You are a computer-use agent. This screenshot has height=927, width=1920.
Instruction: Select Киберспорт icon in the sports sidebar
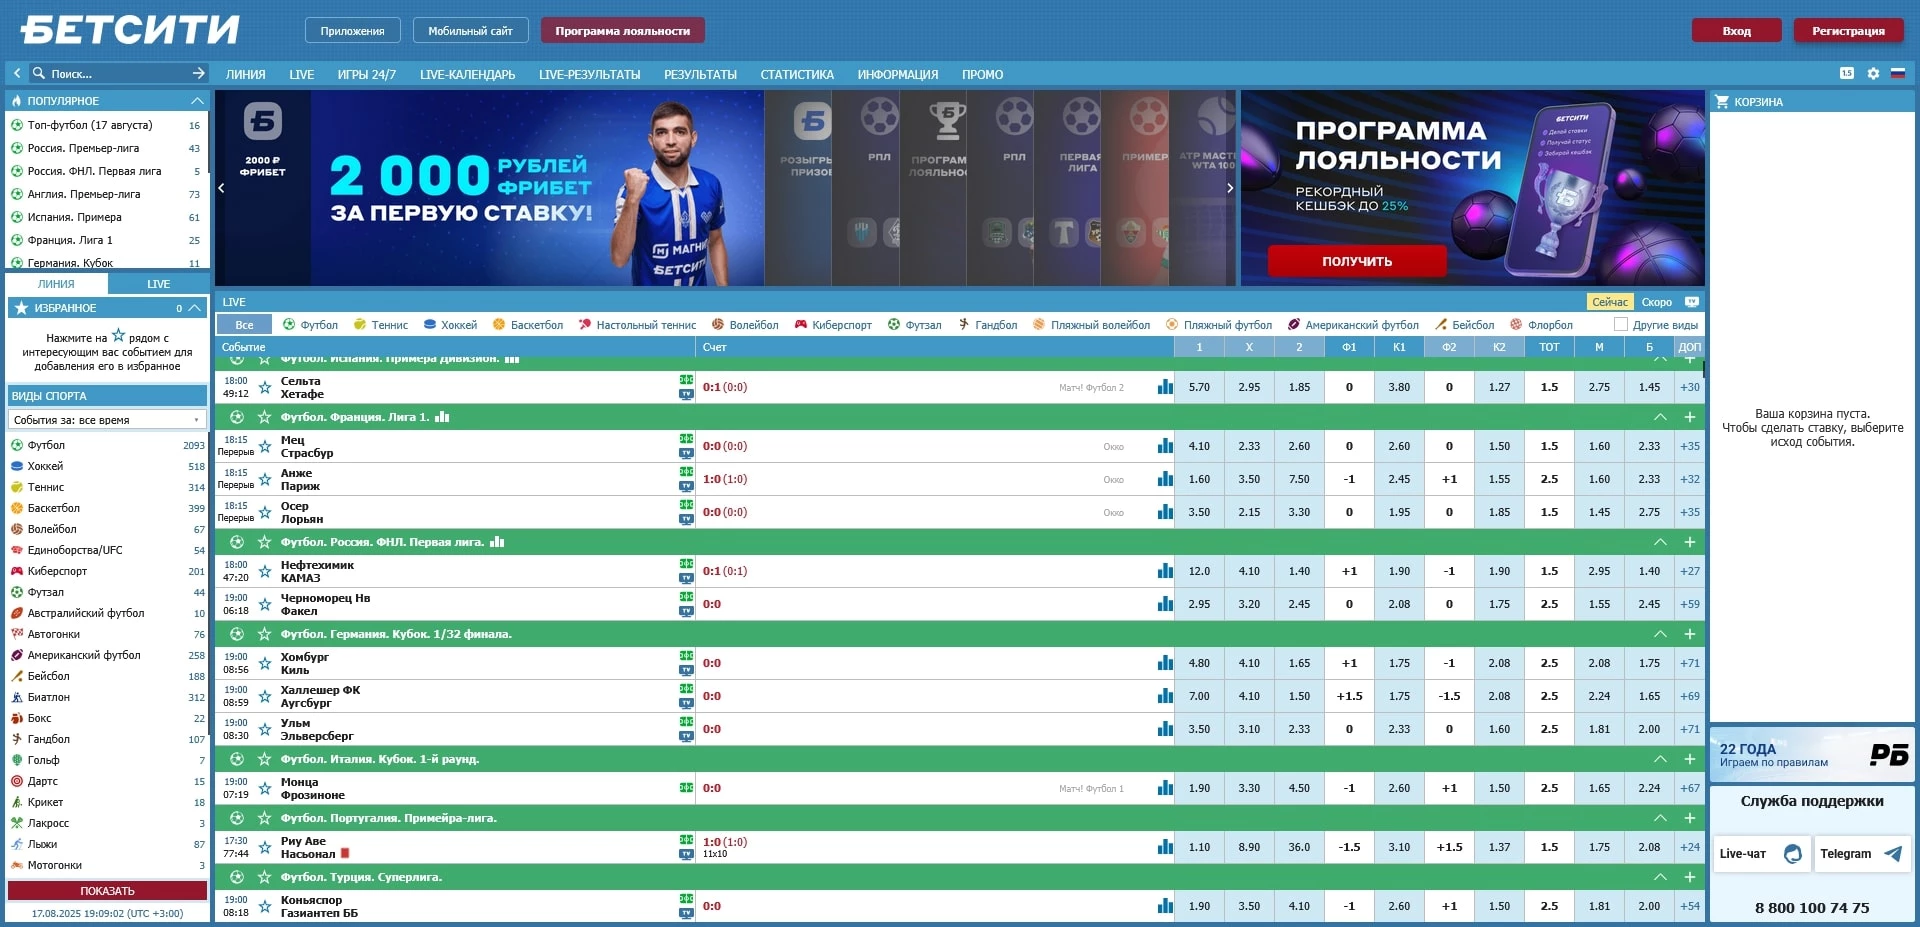[x=16, y=571]
